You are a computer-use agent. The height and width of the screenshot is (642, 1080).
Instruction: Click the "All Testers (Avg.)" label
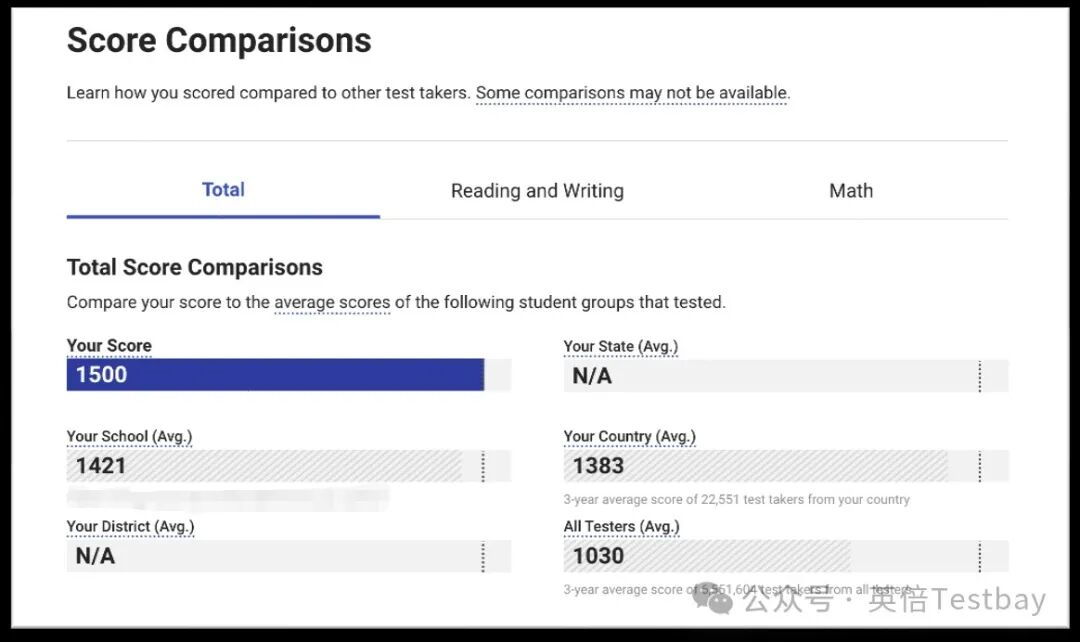pos(621,526)
